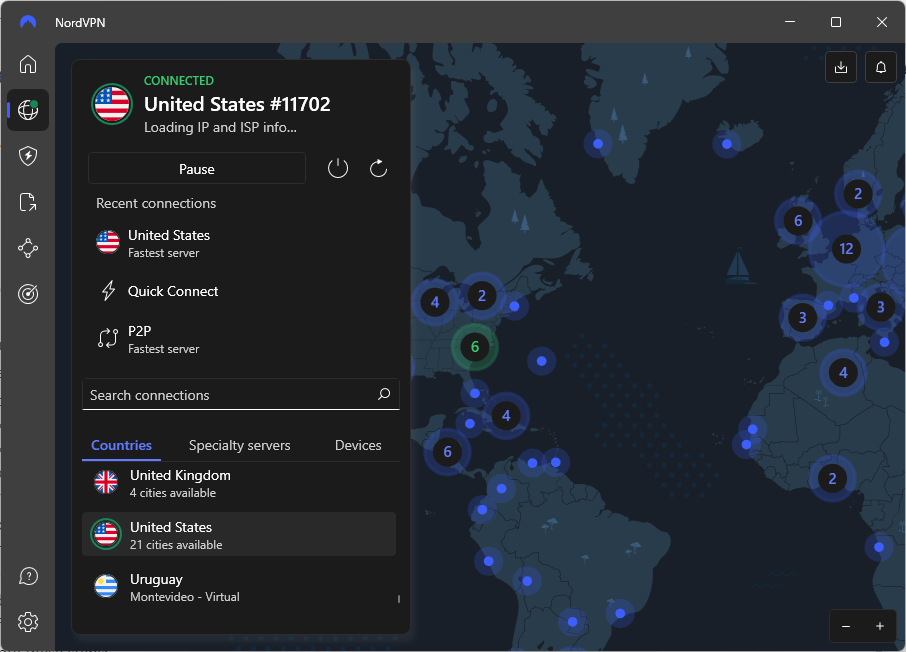This screenshot has width=906, height=652.
Task: Click the reconnect refresh icon
Action: pyautogui.click(x=378, y=169)
